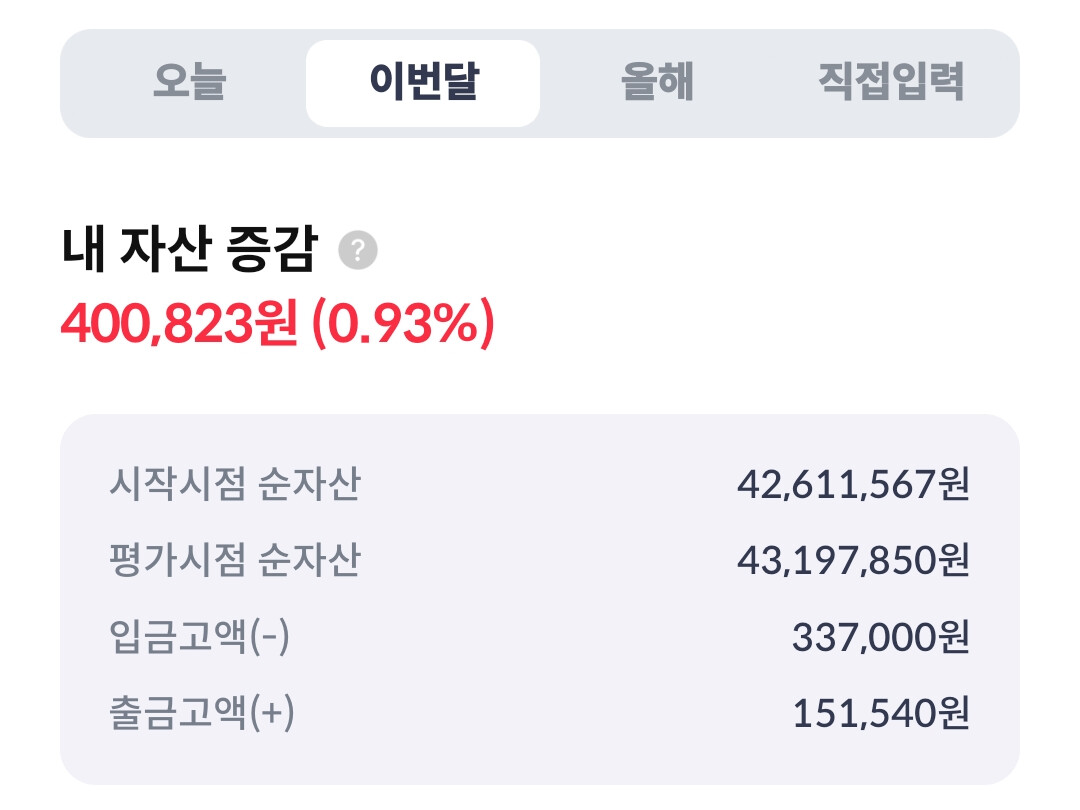1080x810 pixels.
Task: Tap the (0.93%) percentage figure
Action: coord(404,323)
